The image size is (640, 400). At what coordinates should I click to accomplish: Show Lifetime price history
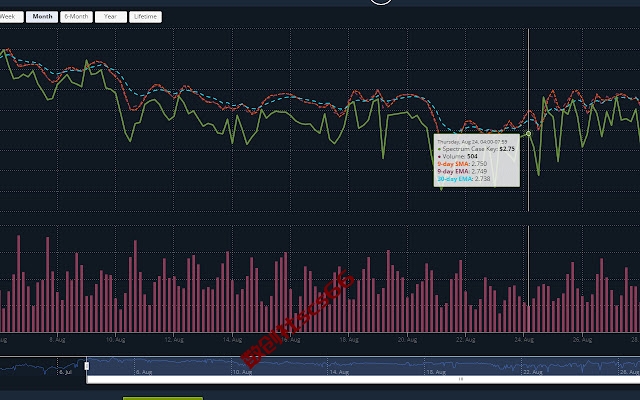point(145,17)
